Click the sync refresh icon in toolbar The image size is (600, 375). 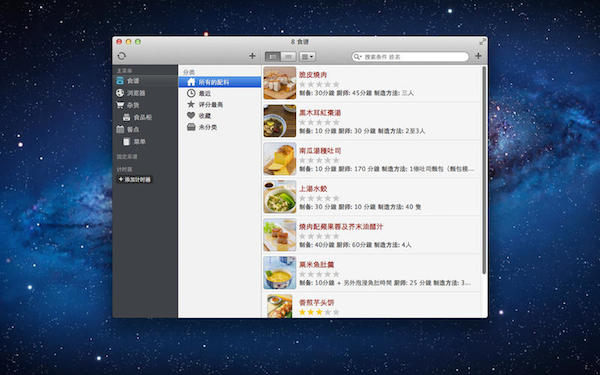pos(122,56)
